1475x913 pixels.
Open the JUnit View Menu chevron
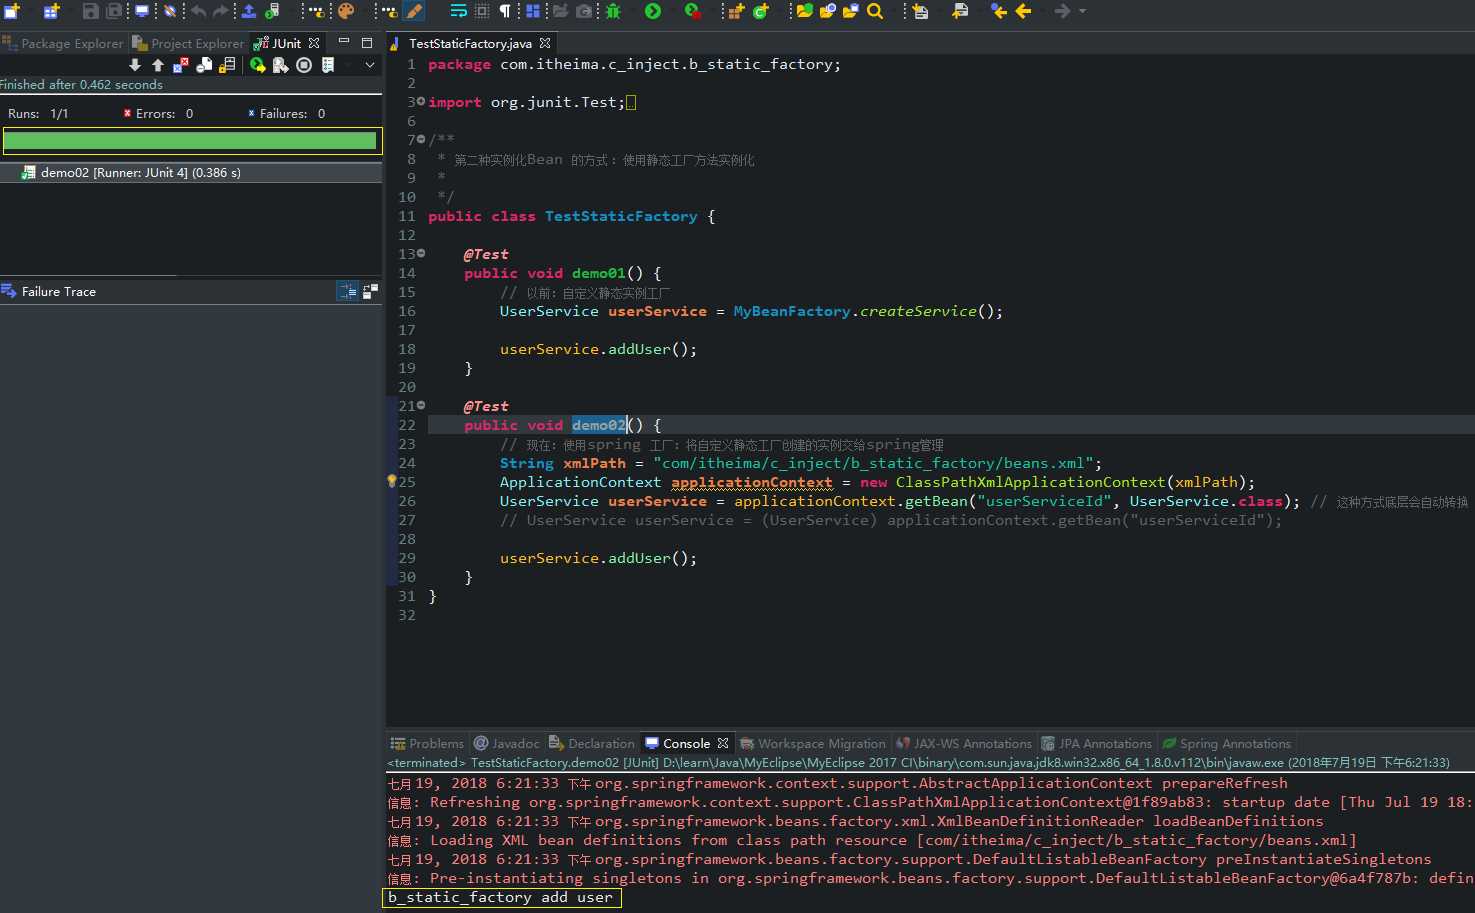(371, 65)
